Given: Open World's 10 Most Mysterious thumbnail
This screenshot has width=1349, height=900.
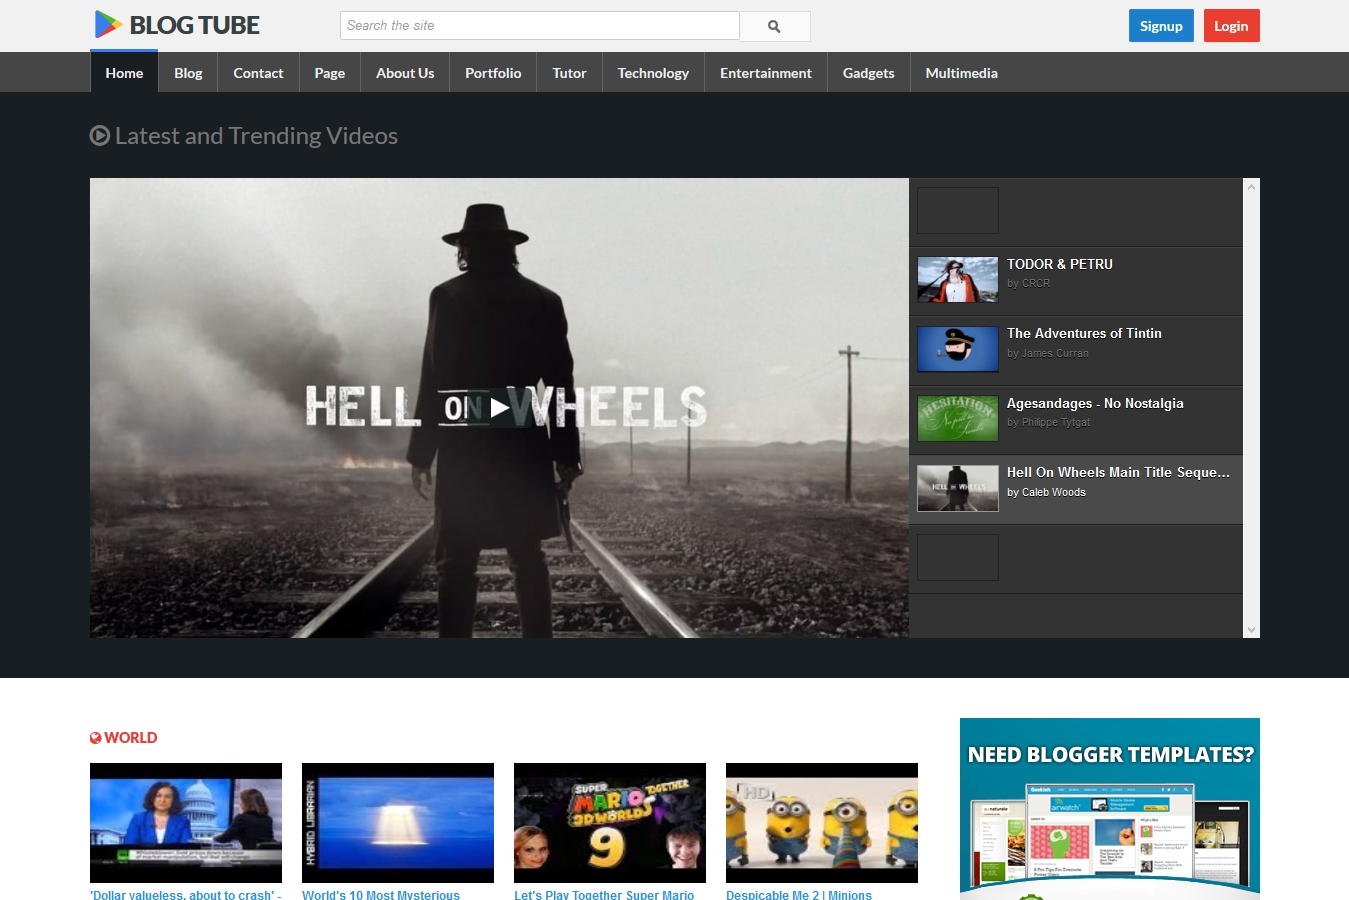Looking at the screenshot, I should [x=398, y=823].
